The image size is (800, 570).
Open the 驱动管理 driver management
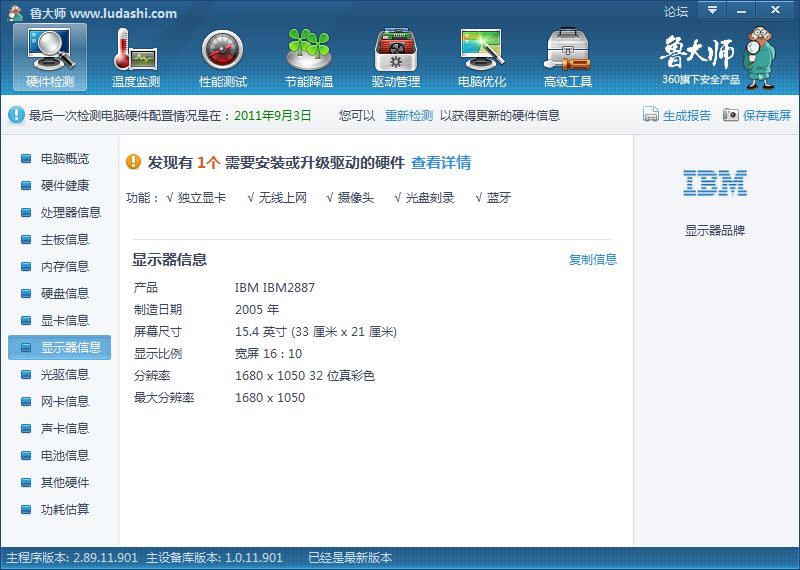pyautogui.click(x=395, y=58)
